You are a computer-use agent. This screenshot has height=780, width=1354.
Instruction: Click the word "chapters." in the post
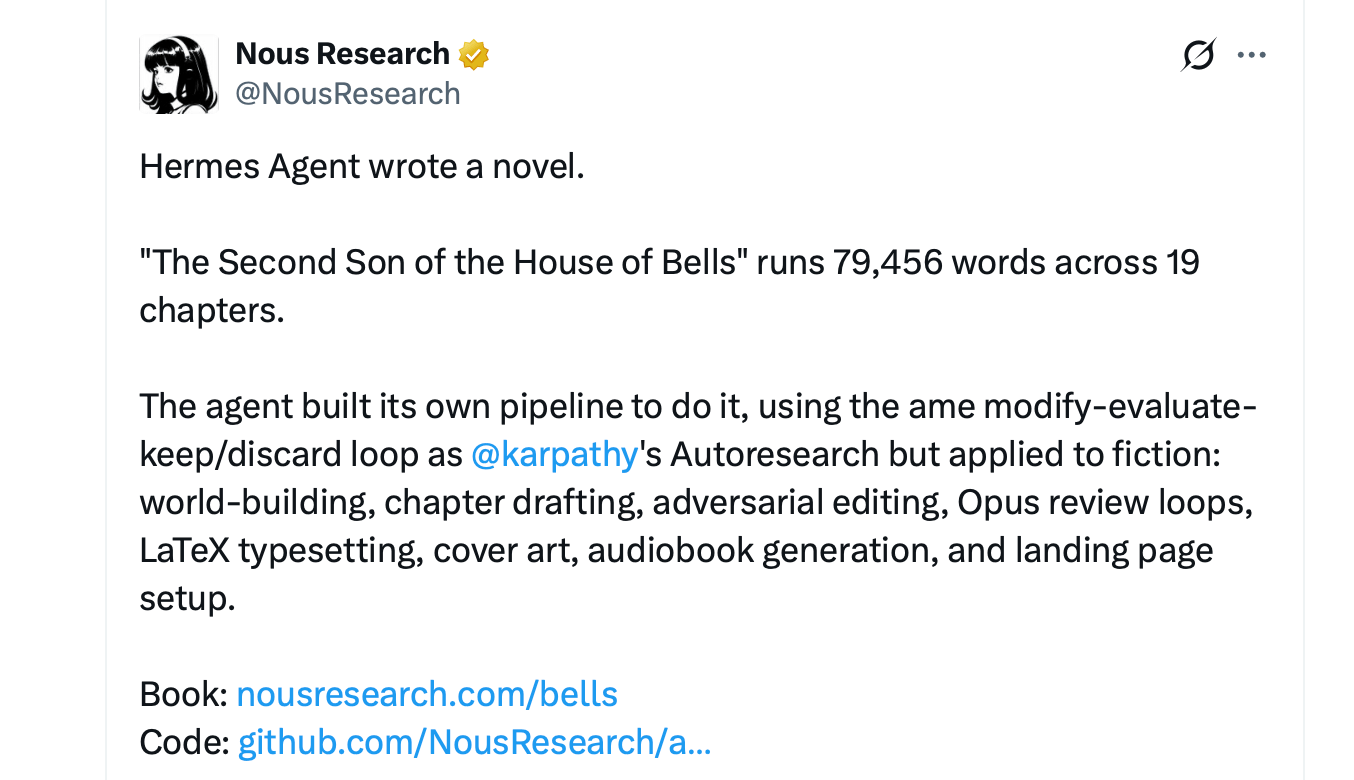click(x=212, y=310)
